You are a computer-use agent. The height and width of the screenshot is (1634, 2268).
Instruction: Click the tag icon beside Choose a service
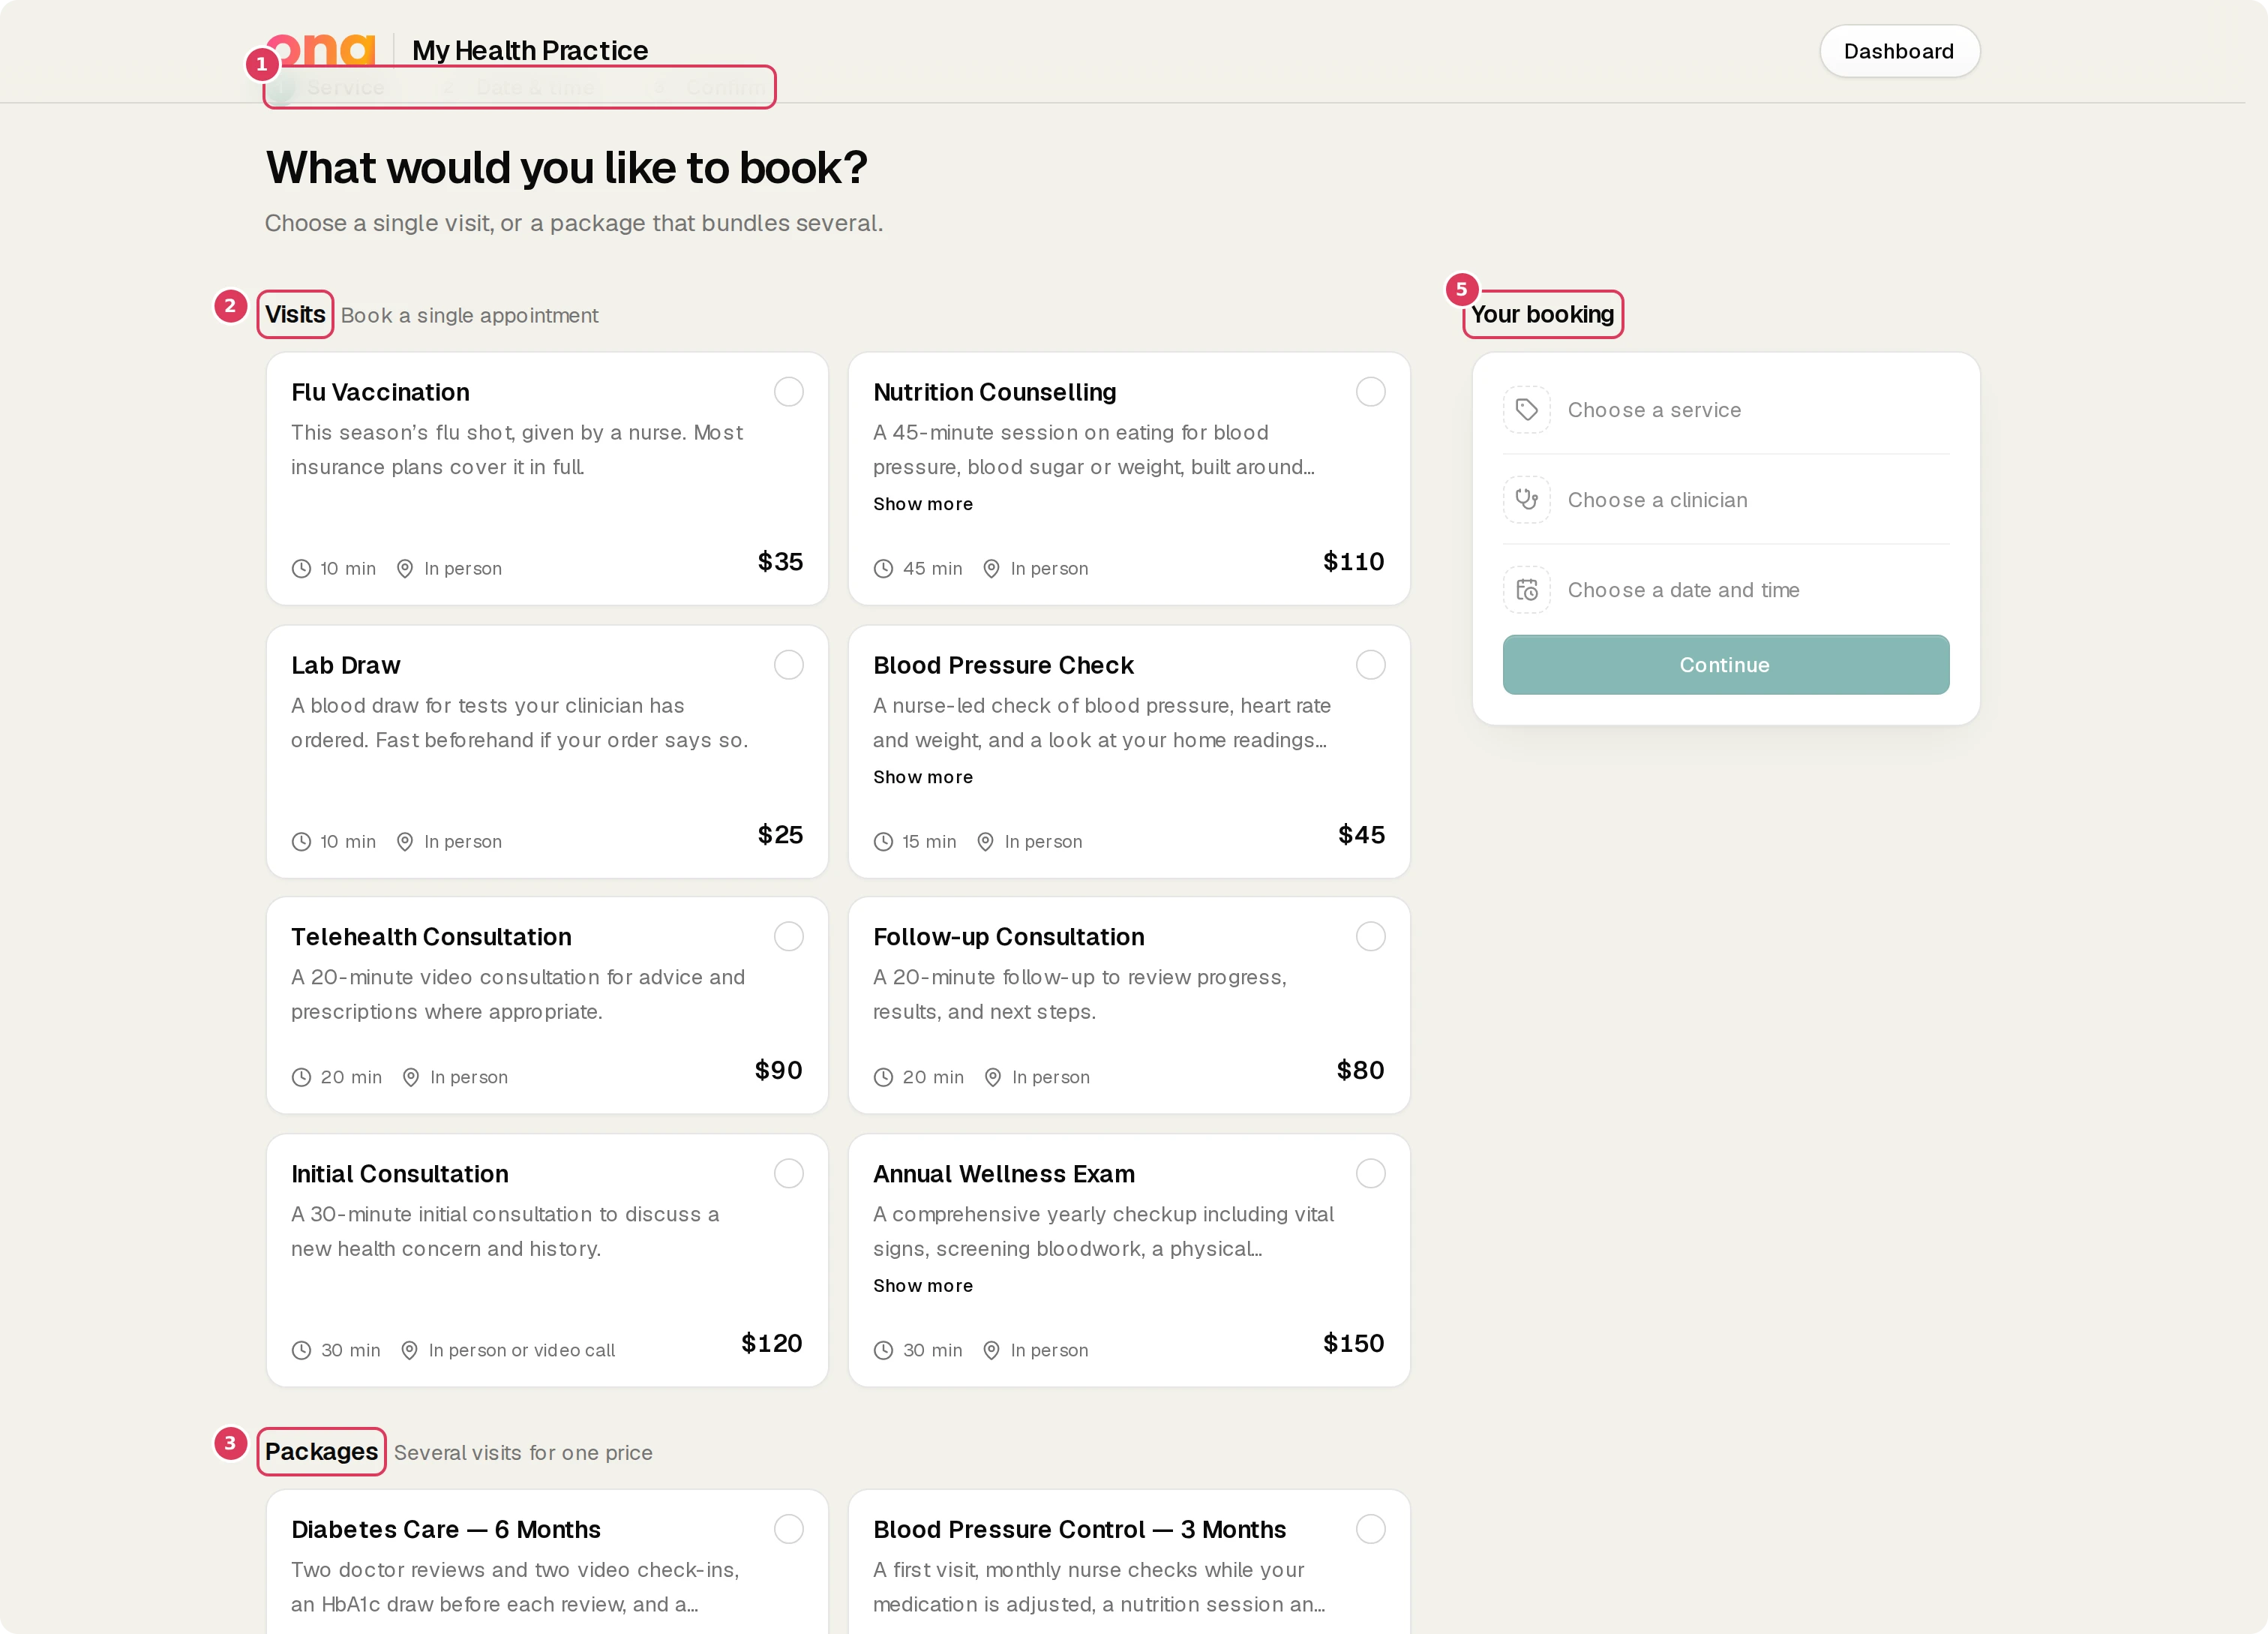1526,410
